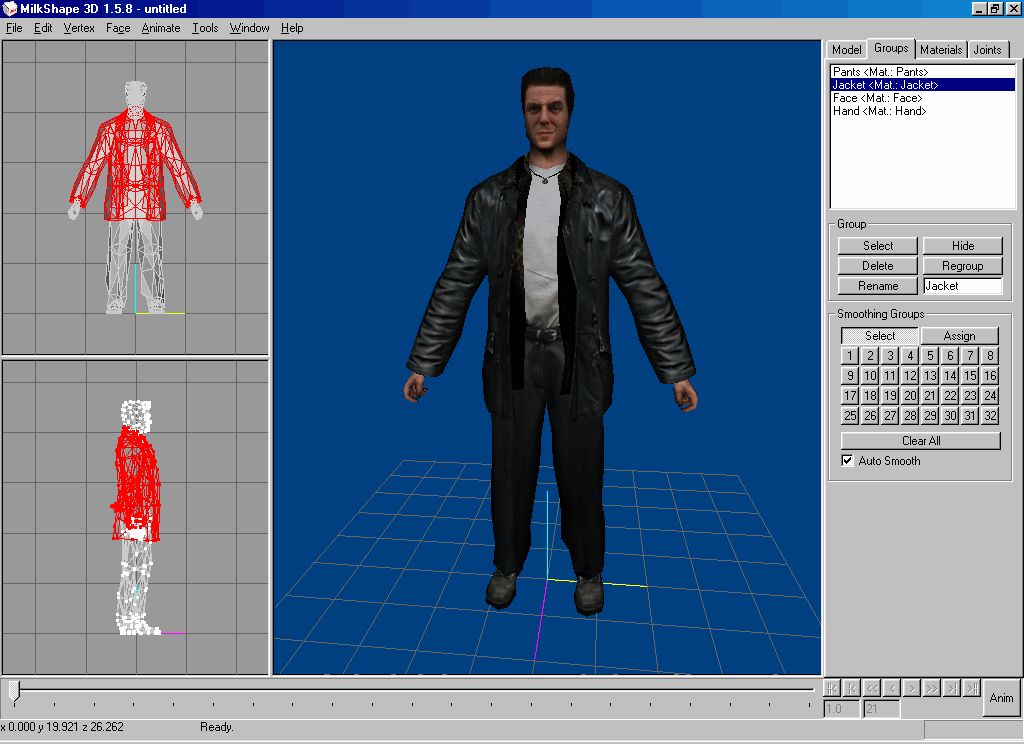
Task: Pick smoothing group 20
Action: click(x=910, y=396)
